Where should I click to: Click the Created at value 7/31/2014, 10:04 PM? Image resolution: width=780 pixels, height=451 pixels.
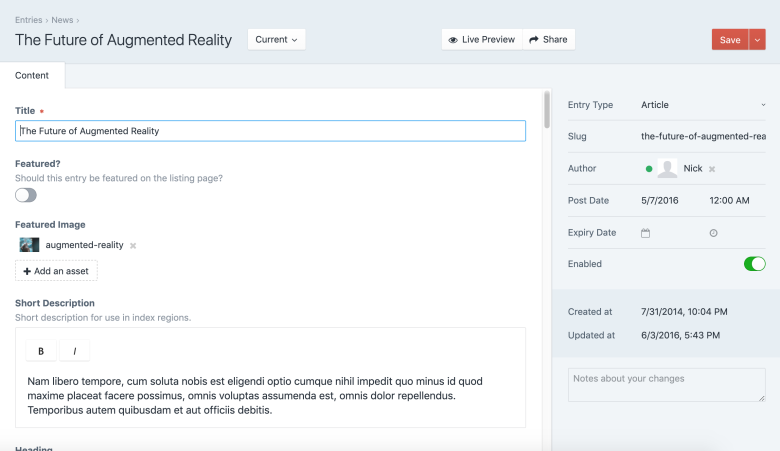[x=684, y=312]
